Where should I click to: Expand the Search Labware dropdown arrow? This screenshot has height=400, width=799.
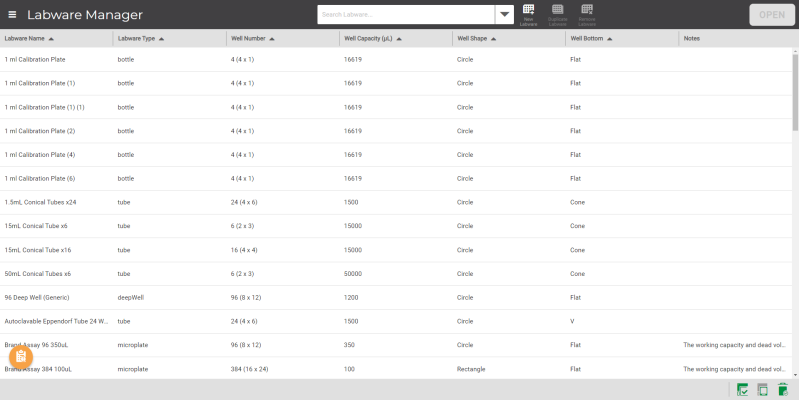pos(505,15)
